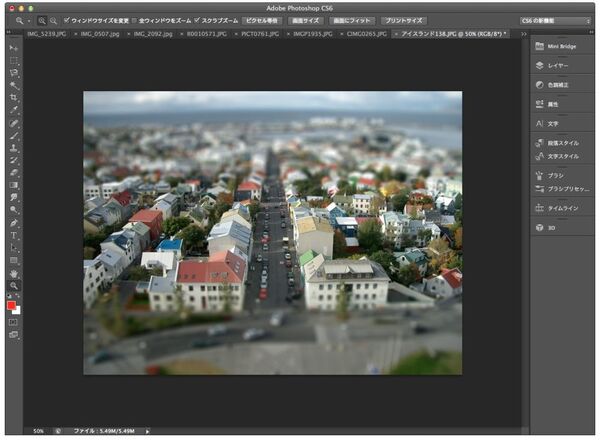Click the tilt-shift city photo canvas
600x440 pixels.
(272, 233)
